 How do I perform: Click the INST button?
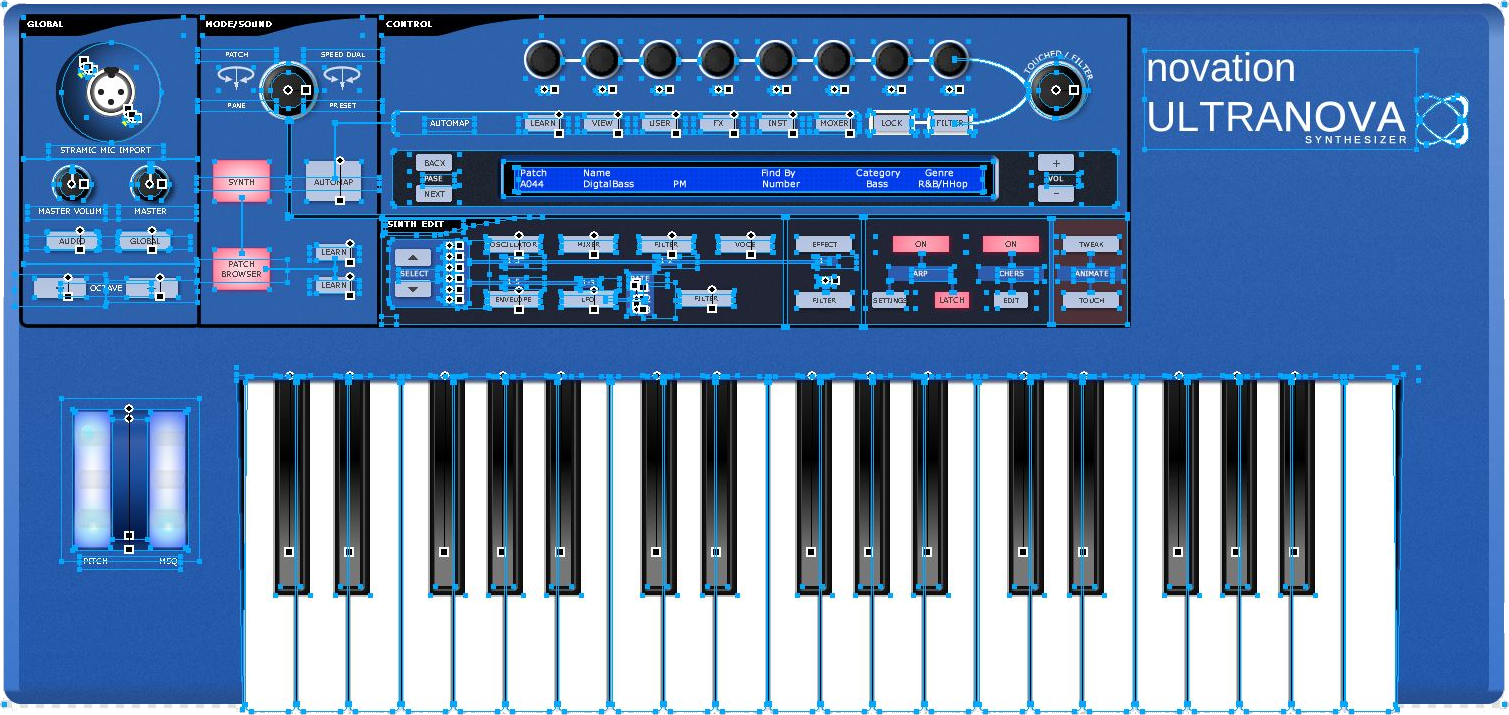point(775,123)
